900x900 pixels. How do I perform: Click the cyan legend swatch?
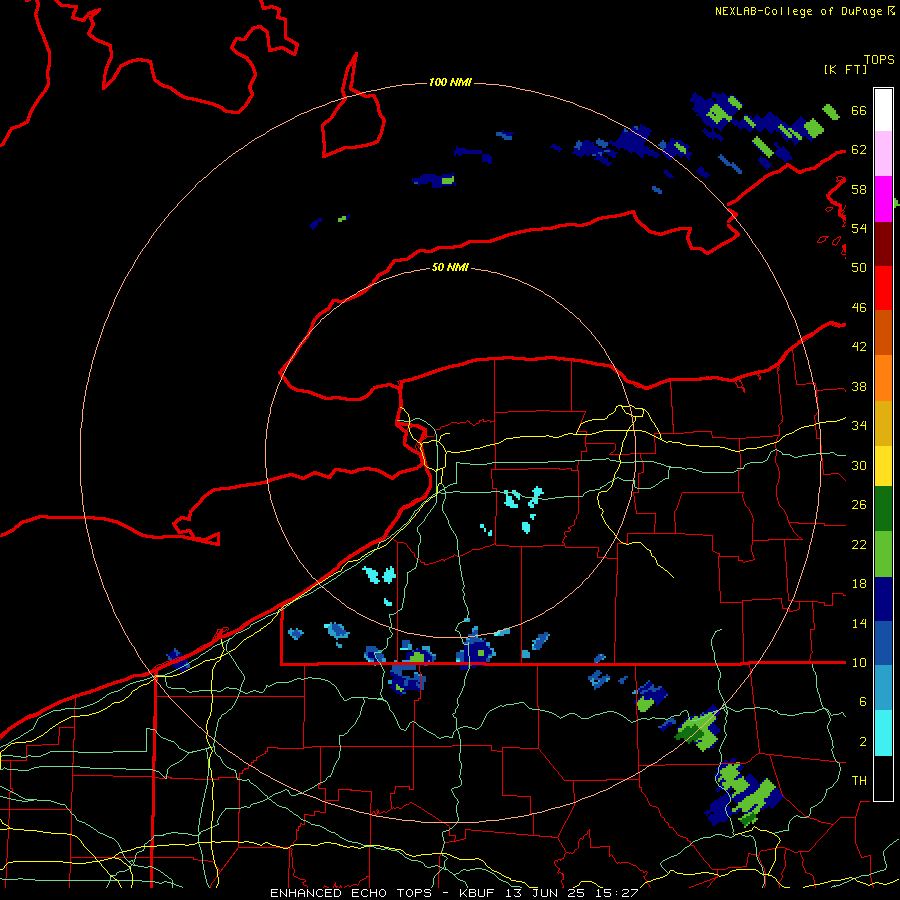(x=883, y=733)
